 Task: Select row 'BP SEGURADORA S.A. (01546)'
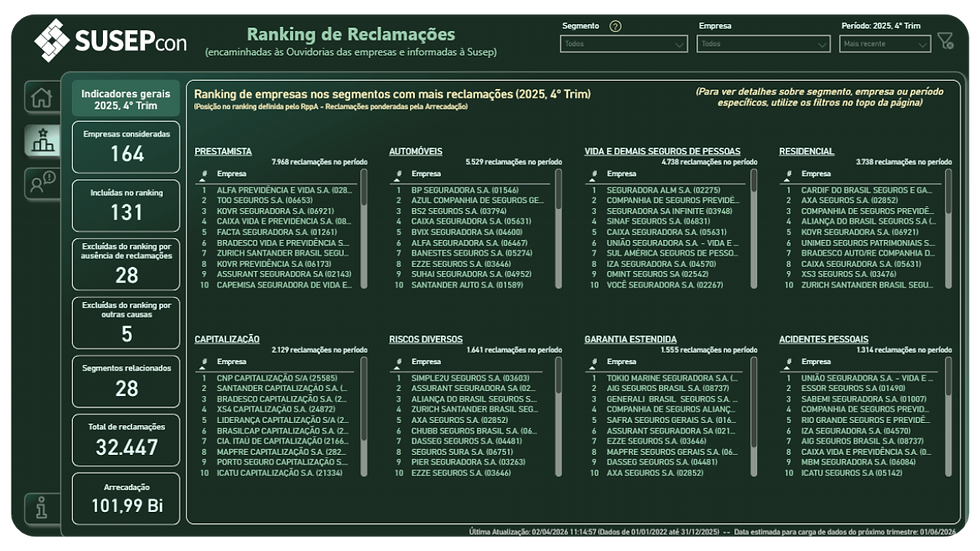(472, 190)
